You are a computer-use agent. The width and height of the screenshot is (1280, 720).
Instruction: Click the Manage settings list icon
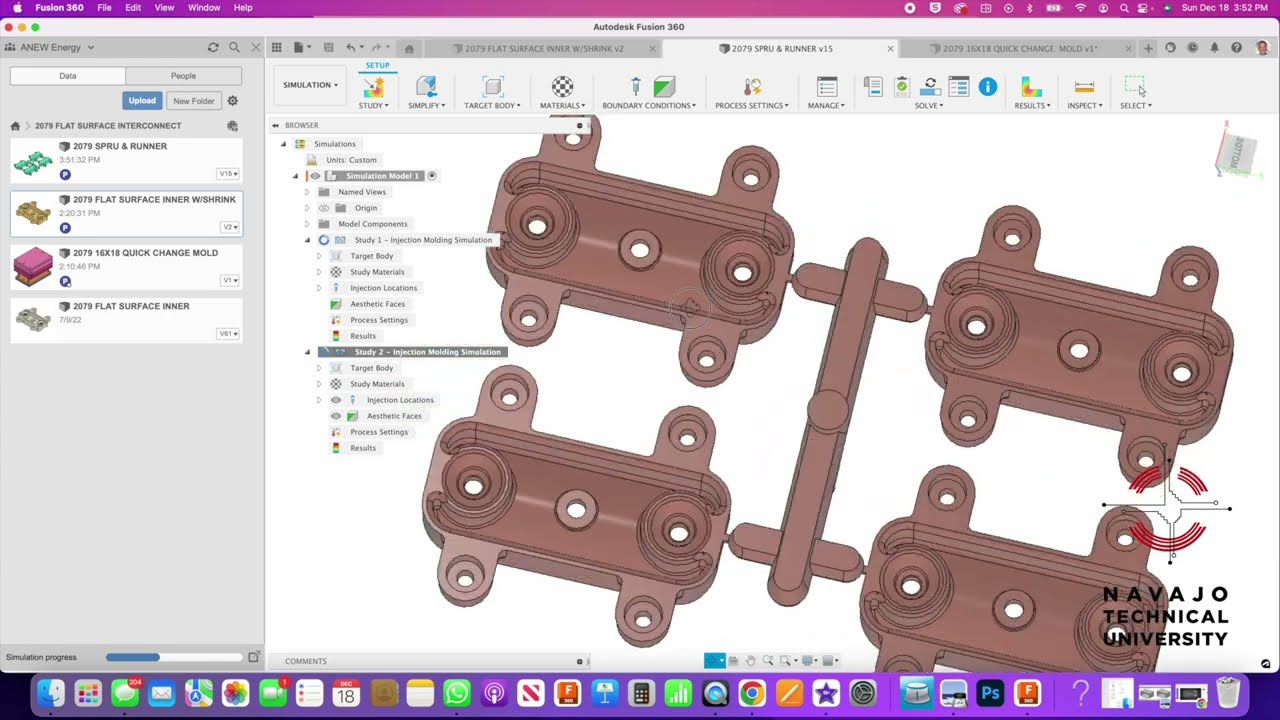[826, 87]
